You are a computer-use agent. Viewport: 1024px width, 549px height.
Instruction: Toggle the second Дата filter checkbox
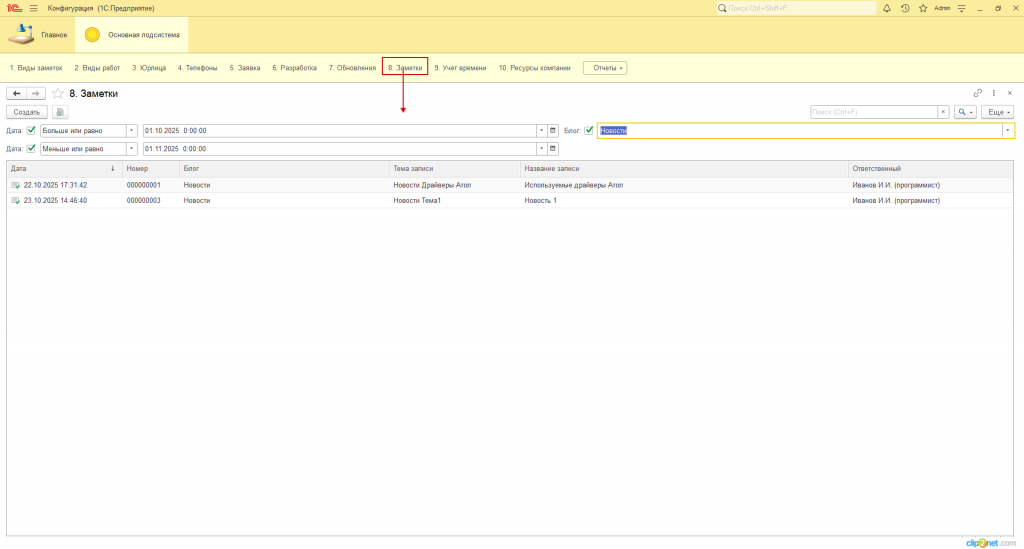click(x=31, y=149)
